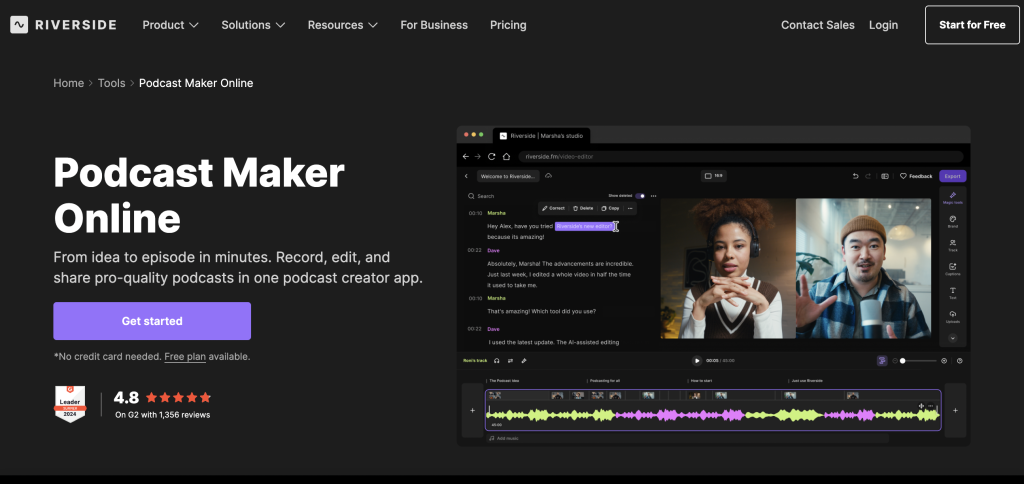Click the redo arrow in the editor
The height and width of the screenshot is (484, 1024).
point(868,176)
